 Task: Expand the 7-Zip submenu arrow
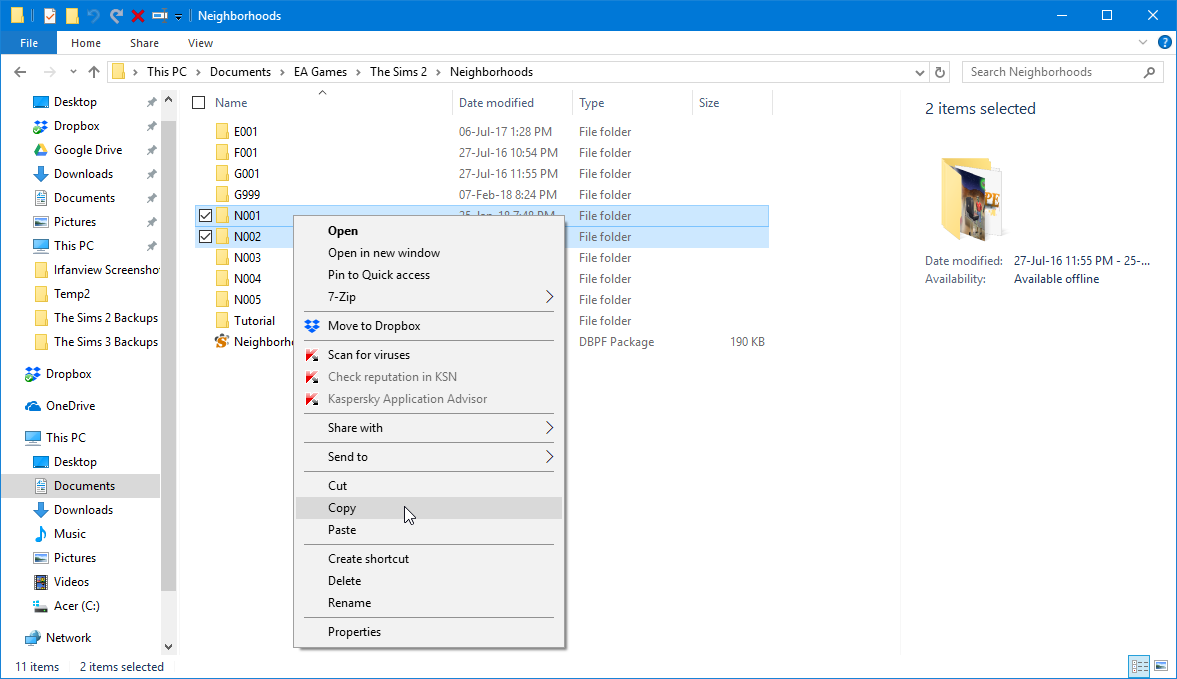click(549, 297)
